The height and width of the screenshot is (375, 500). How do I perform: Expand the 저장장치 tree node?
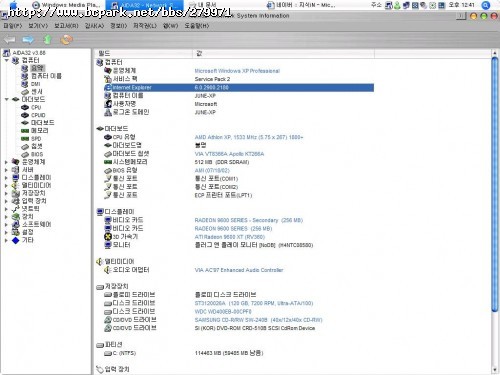click(6, 193)
